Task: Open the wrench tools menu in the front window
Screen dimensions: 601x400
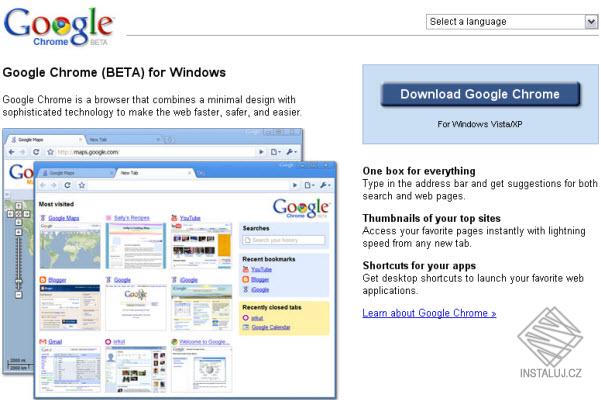Action: [x=325, y=185]
